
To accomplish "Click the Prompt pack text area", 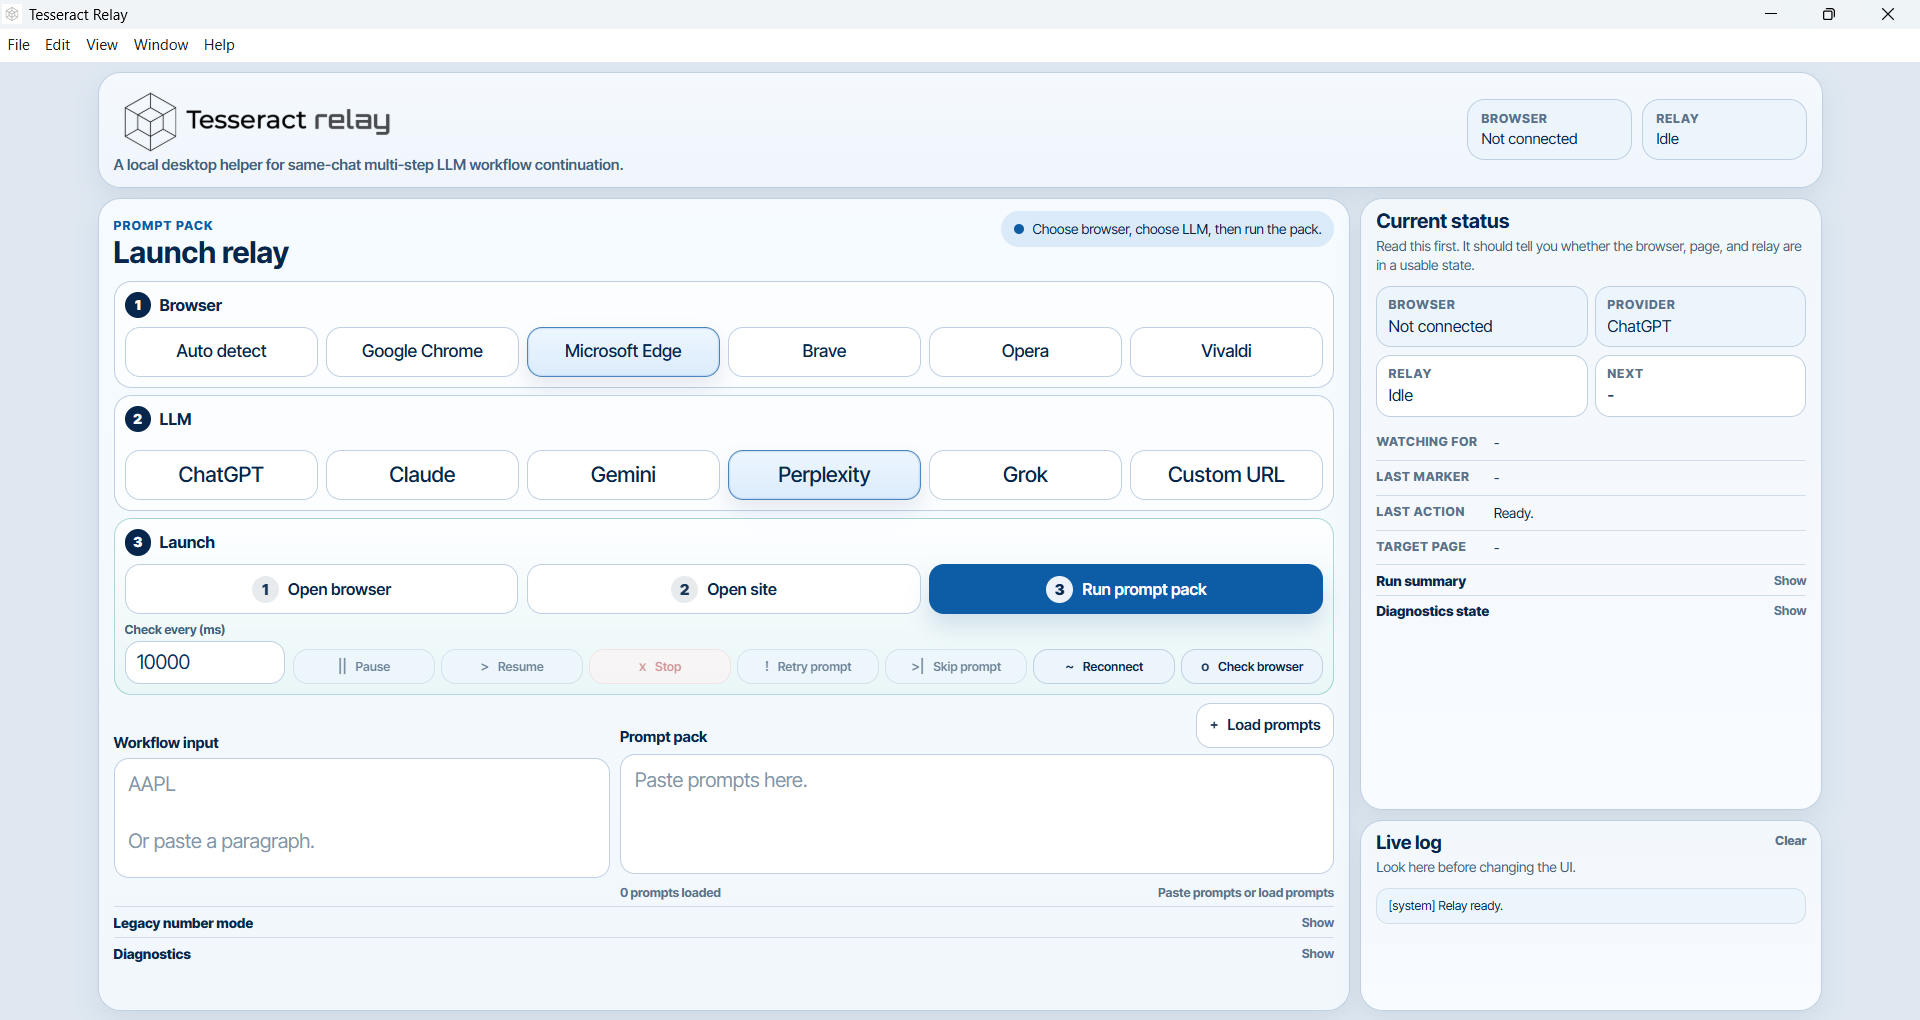I will coord(977,814).
